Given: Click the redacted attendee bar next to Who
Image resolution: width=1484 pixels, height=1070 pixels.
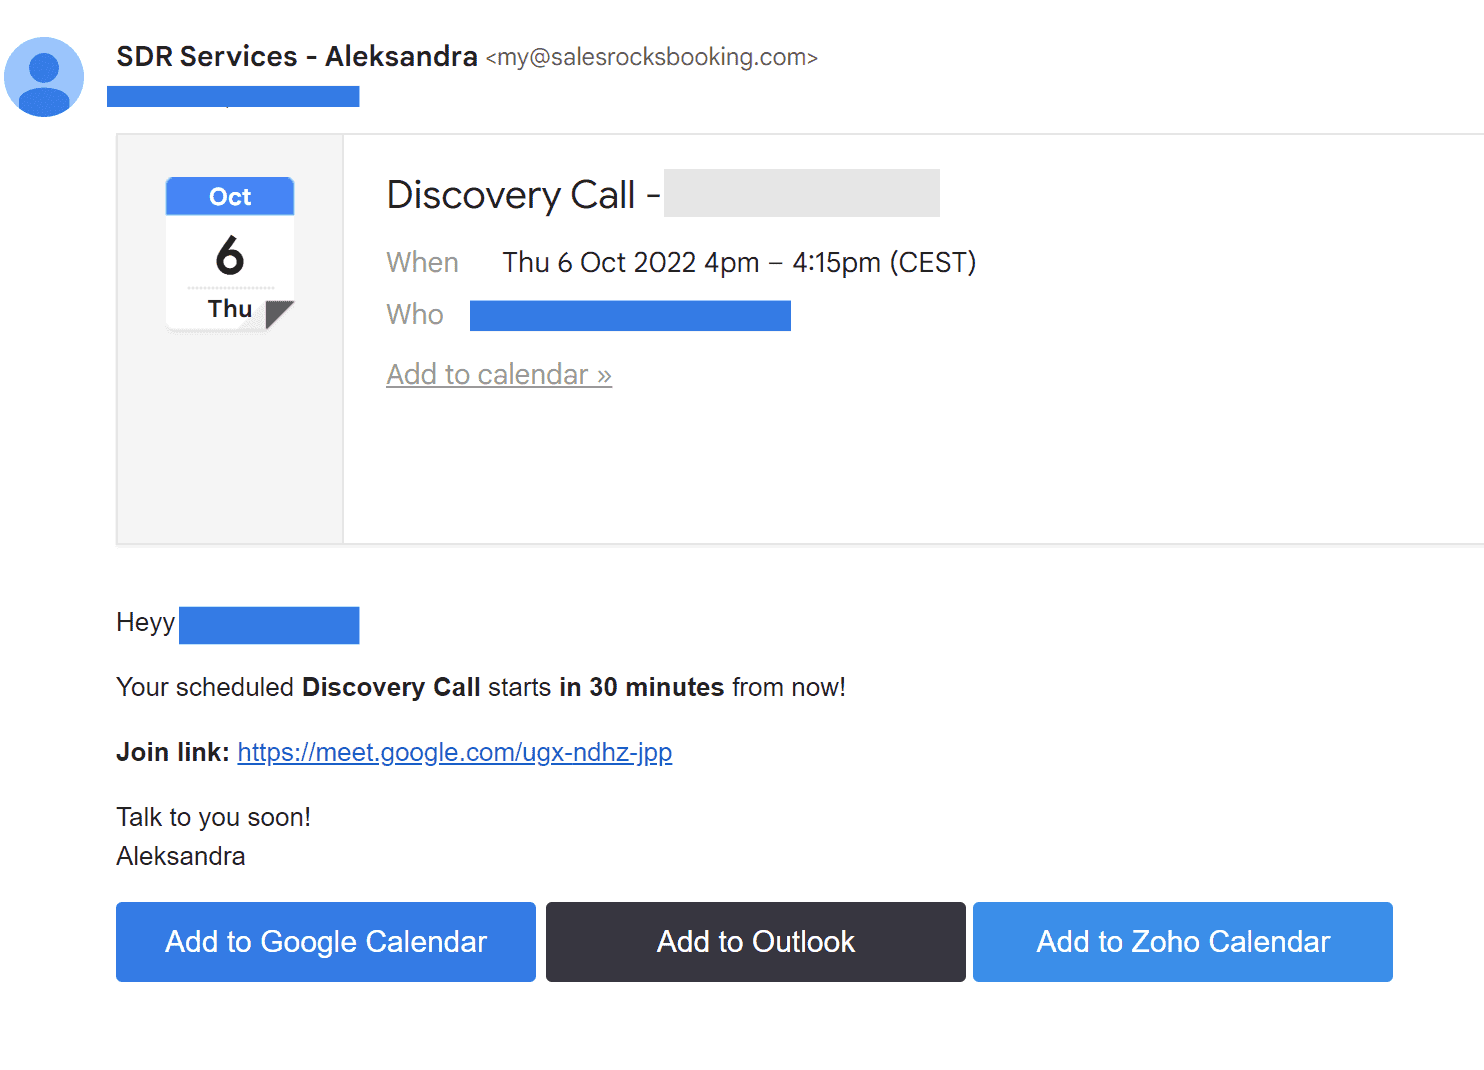Looking at the screenshot, I should pyautogui.click(x=630, y=315).
